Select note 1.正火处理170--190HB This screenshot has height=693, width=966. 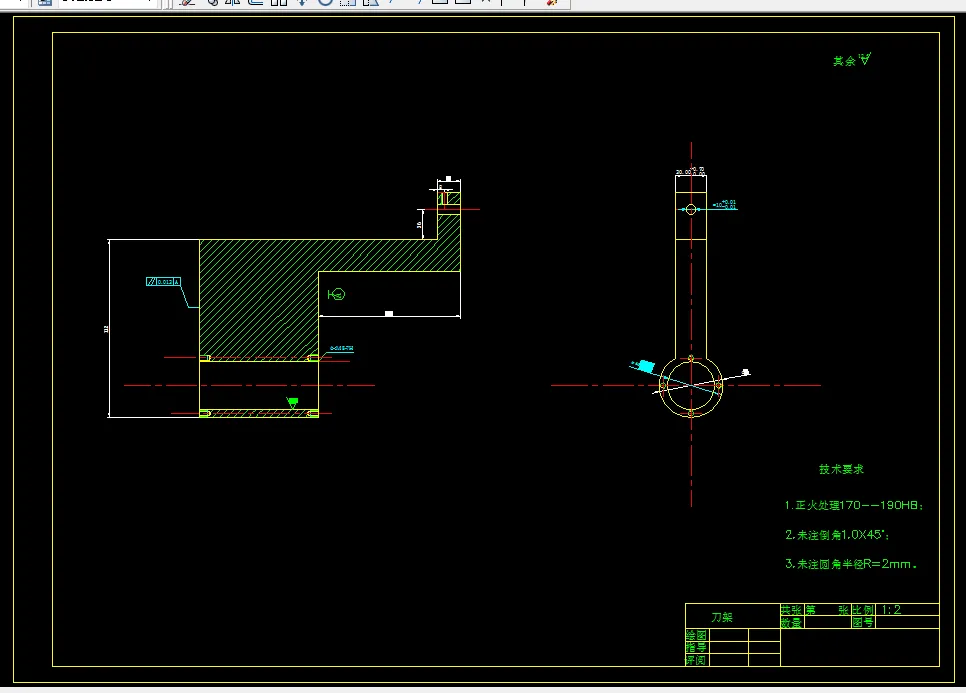854,505
